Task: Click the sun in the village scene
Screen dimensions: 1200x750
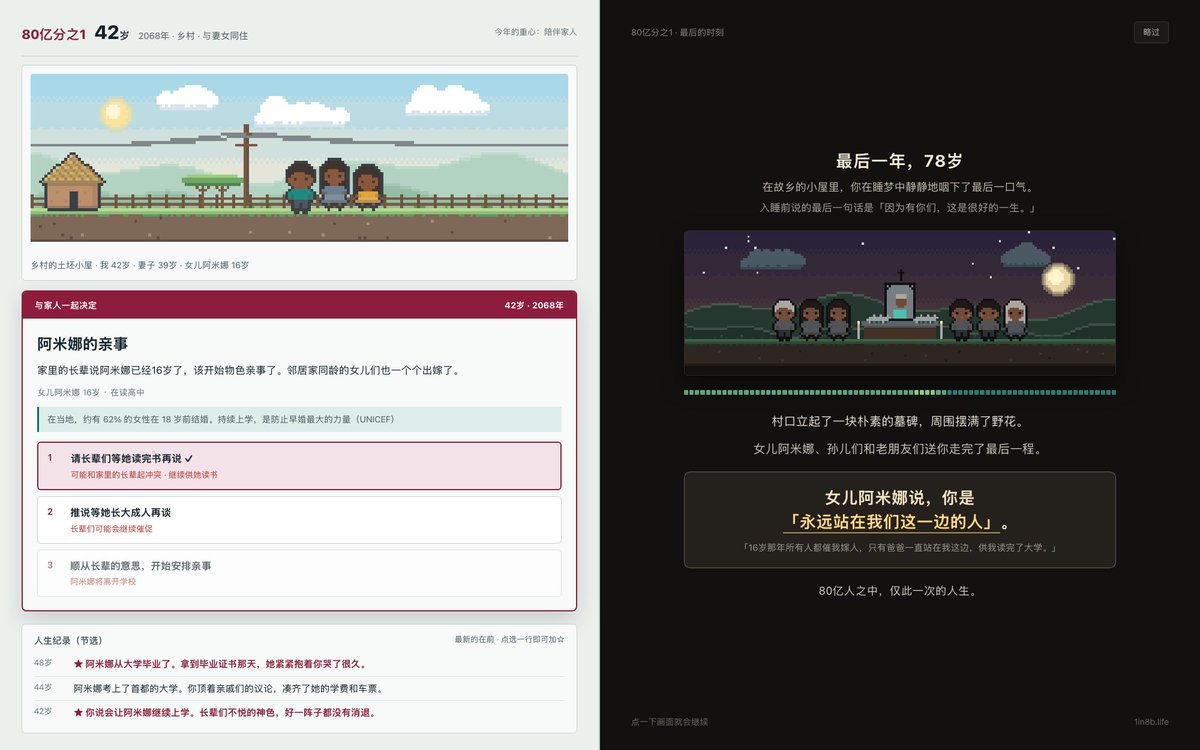Action: [x=116, y=112]
